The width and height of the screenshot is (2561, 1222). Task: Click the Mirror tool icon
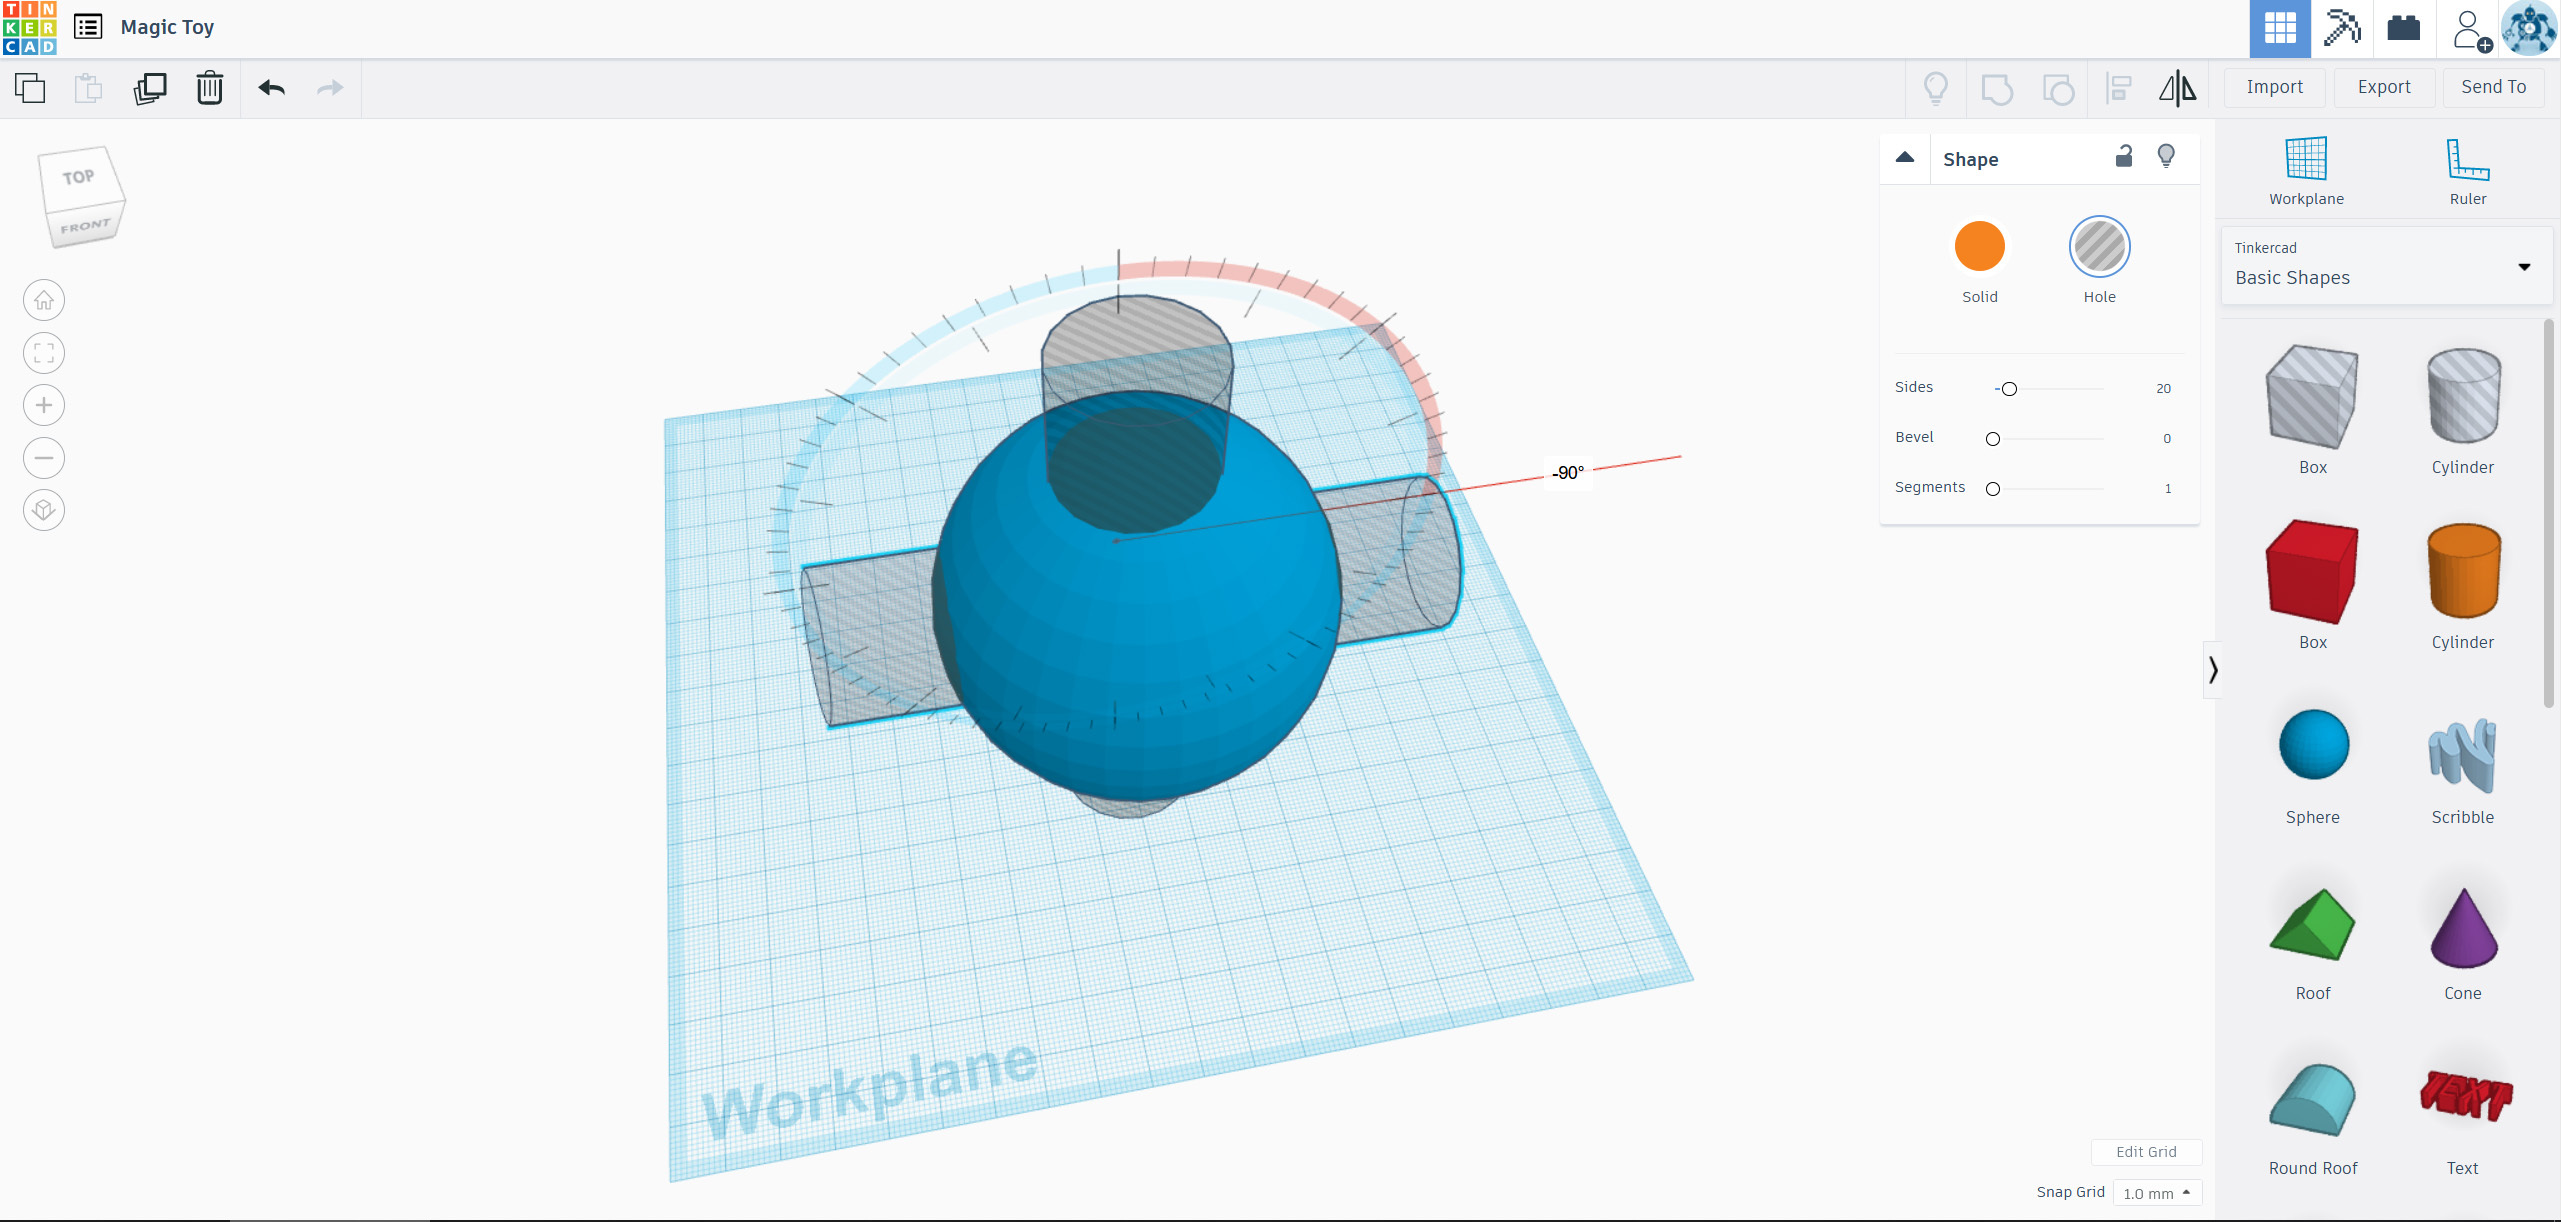click(x=2177, y=88)
